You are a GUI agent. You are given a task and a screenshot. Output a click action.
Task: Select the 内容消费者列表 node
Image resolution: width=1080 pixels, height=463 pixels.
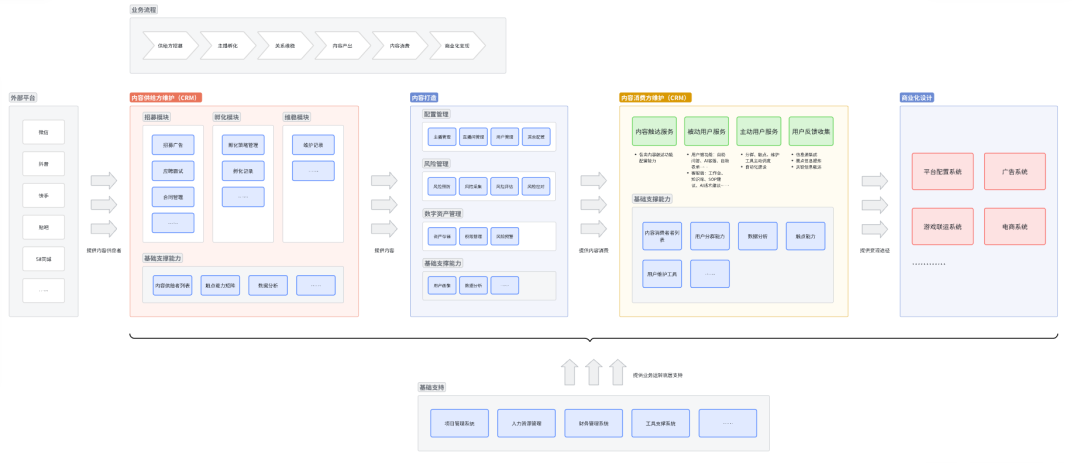click(662, 236)
